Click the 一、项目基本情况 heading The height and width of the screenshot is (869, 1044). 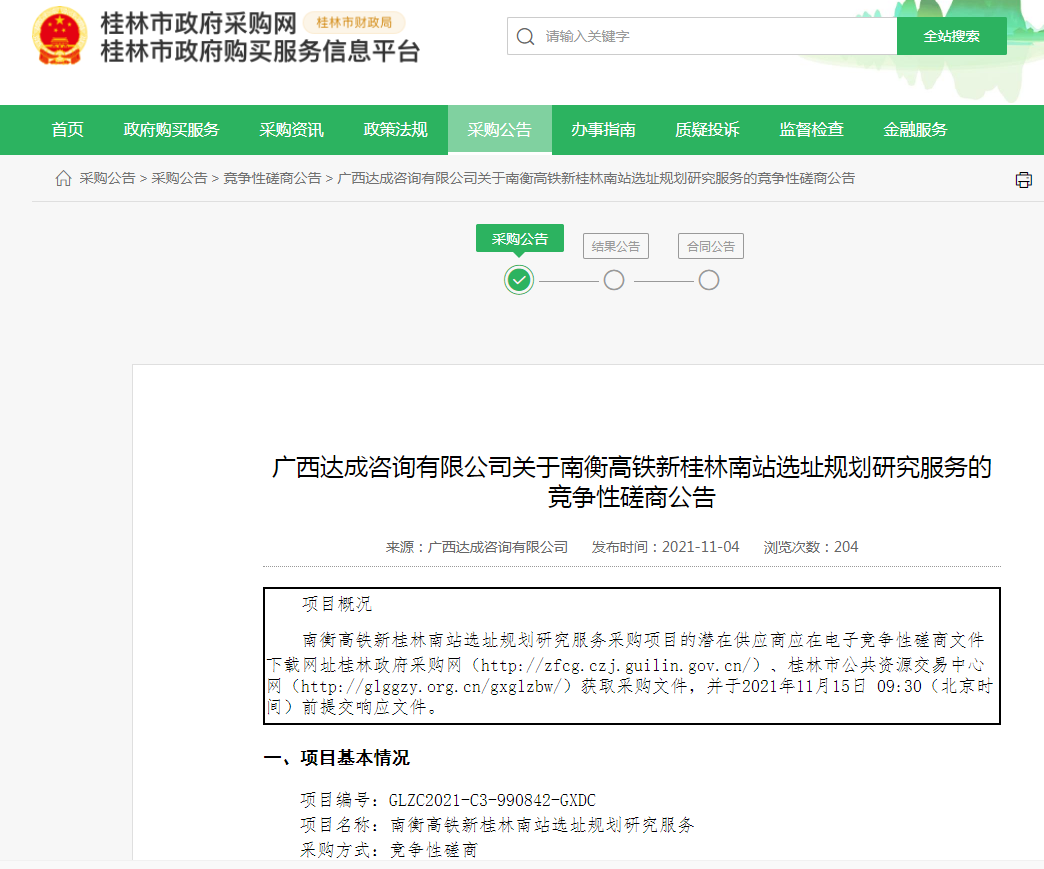pos(337,758)
